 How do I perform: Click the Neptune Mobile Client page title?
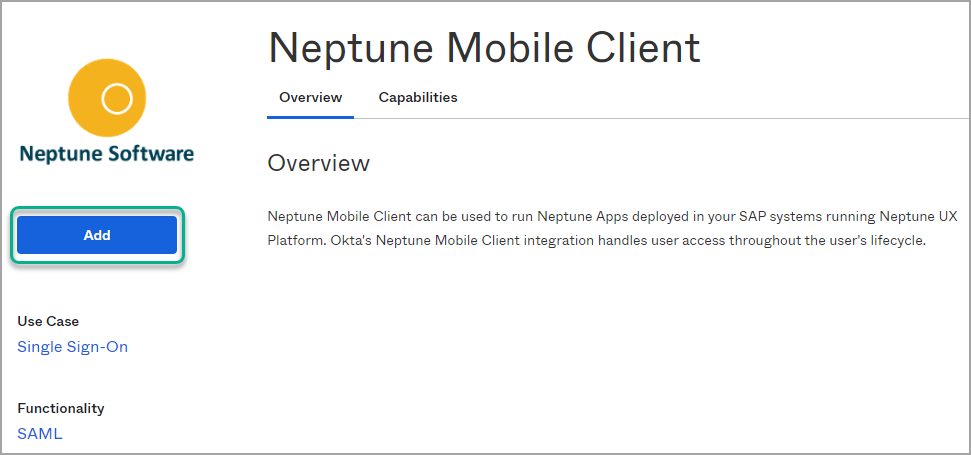tap(484, 47)
